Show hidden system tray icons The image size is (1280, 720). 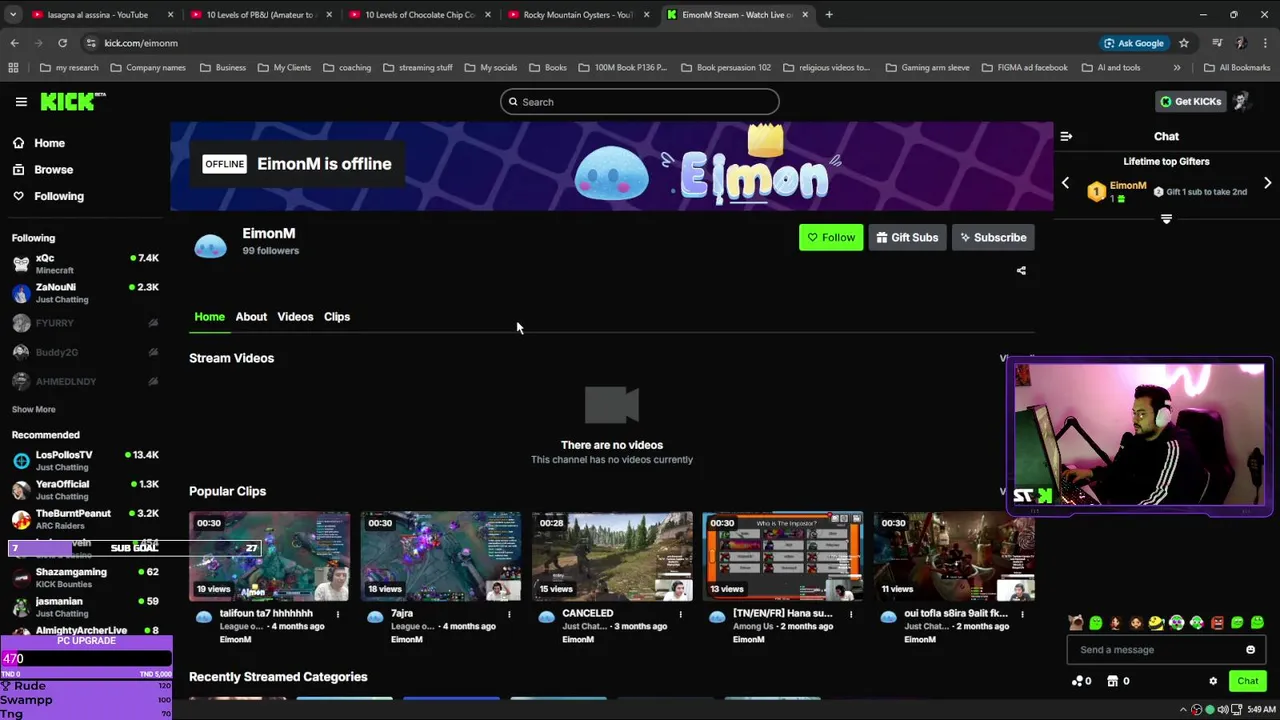(1183, 709)
